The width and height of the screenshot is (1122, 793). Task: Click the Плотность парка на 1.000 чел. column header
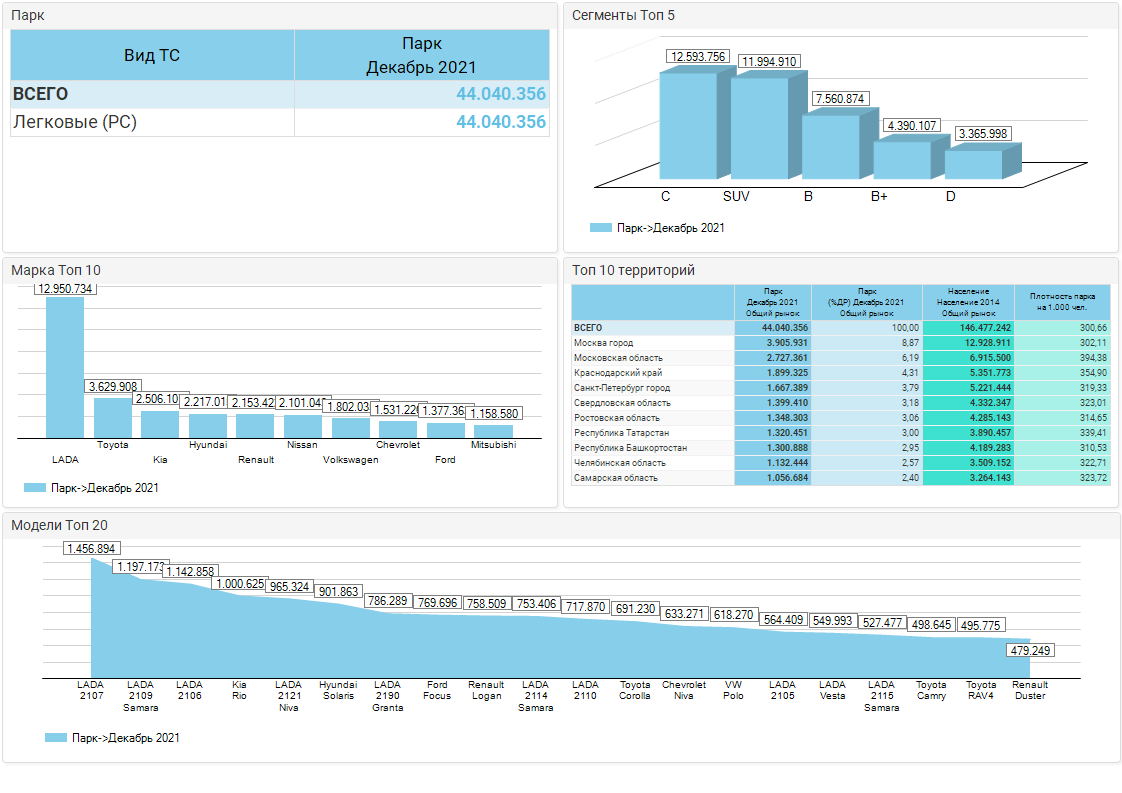1062,302
